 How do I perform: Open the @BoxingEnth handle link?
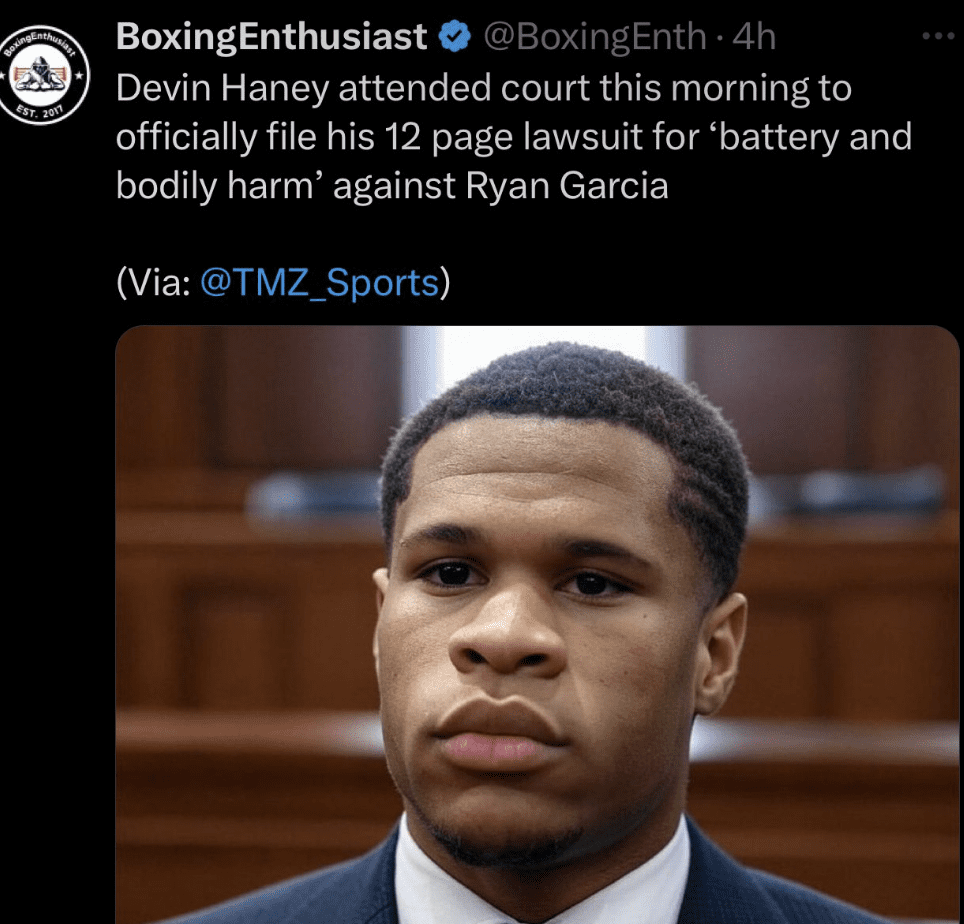coord(595,37)
